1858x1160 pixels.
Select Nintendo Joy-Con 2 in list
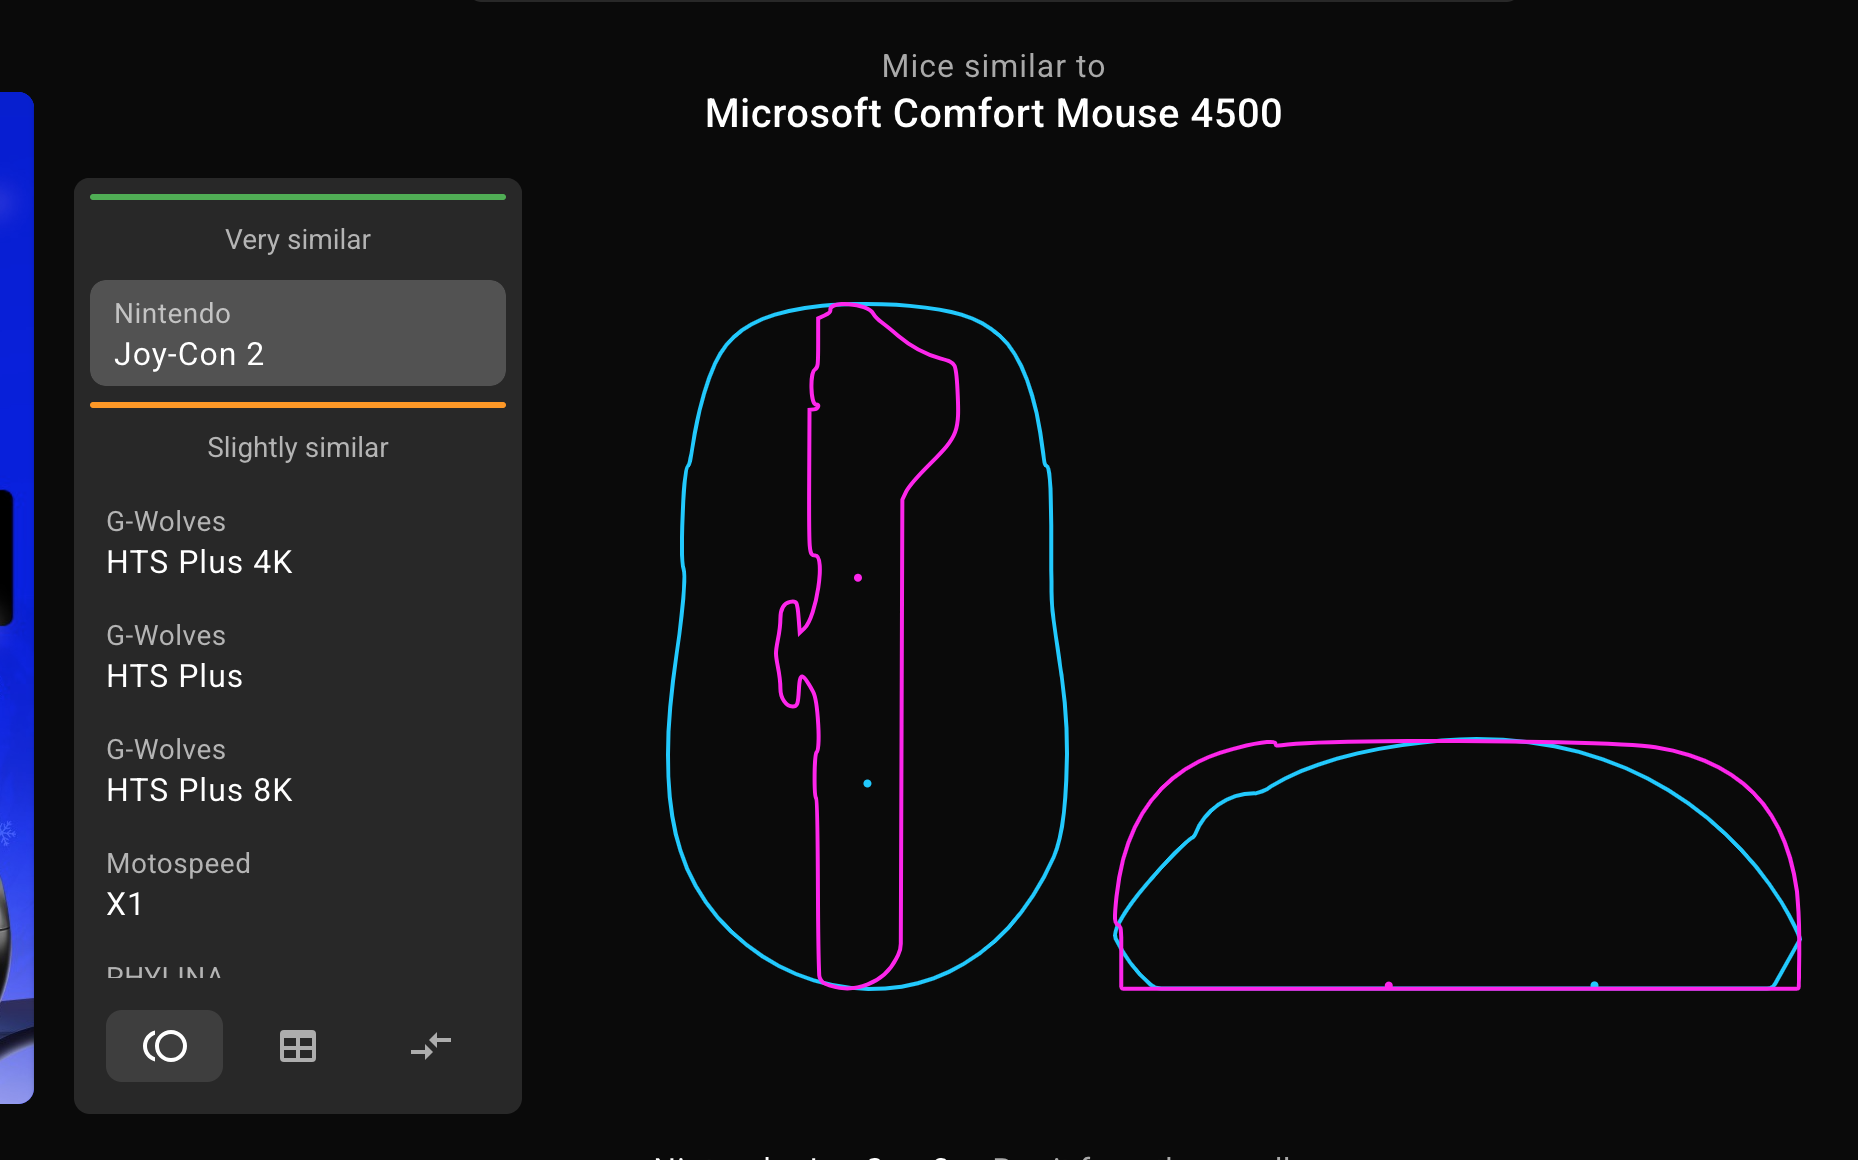click(x=298, y=333)
